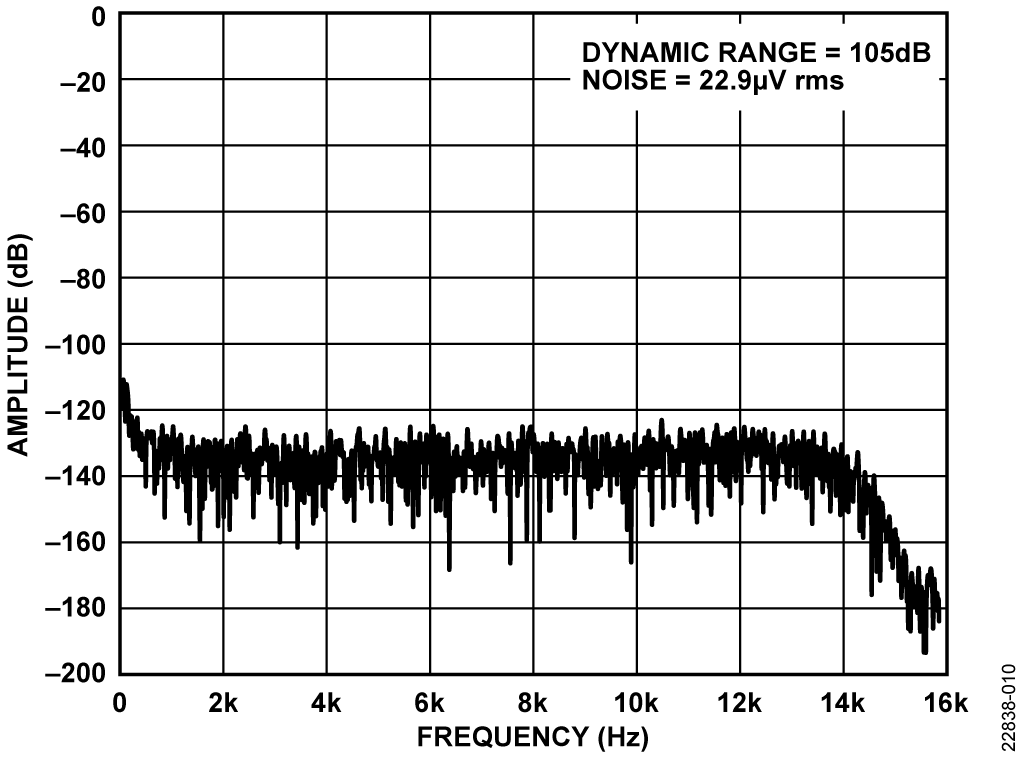
Task: Click the low-frequency spectrum peak near 0 Hz
Action: coord(123,384)
